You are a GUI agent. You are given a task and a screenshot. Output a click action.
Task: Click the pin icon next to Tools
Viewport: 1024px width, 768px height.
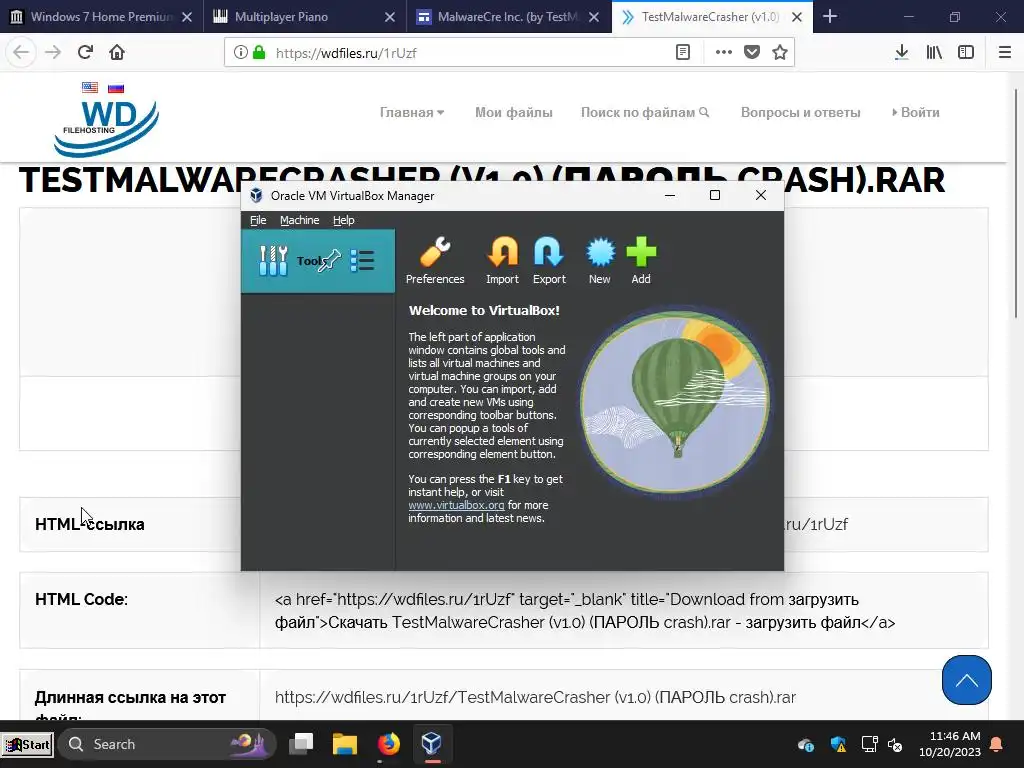[330, 261]
